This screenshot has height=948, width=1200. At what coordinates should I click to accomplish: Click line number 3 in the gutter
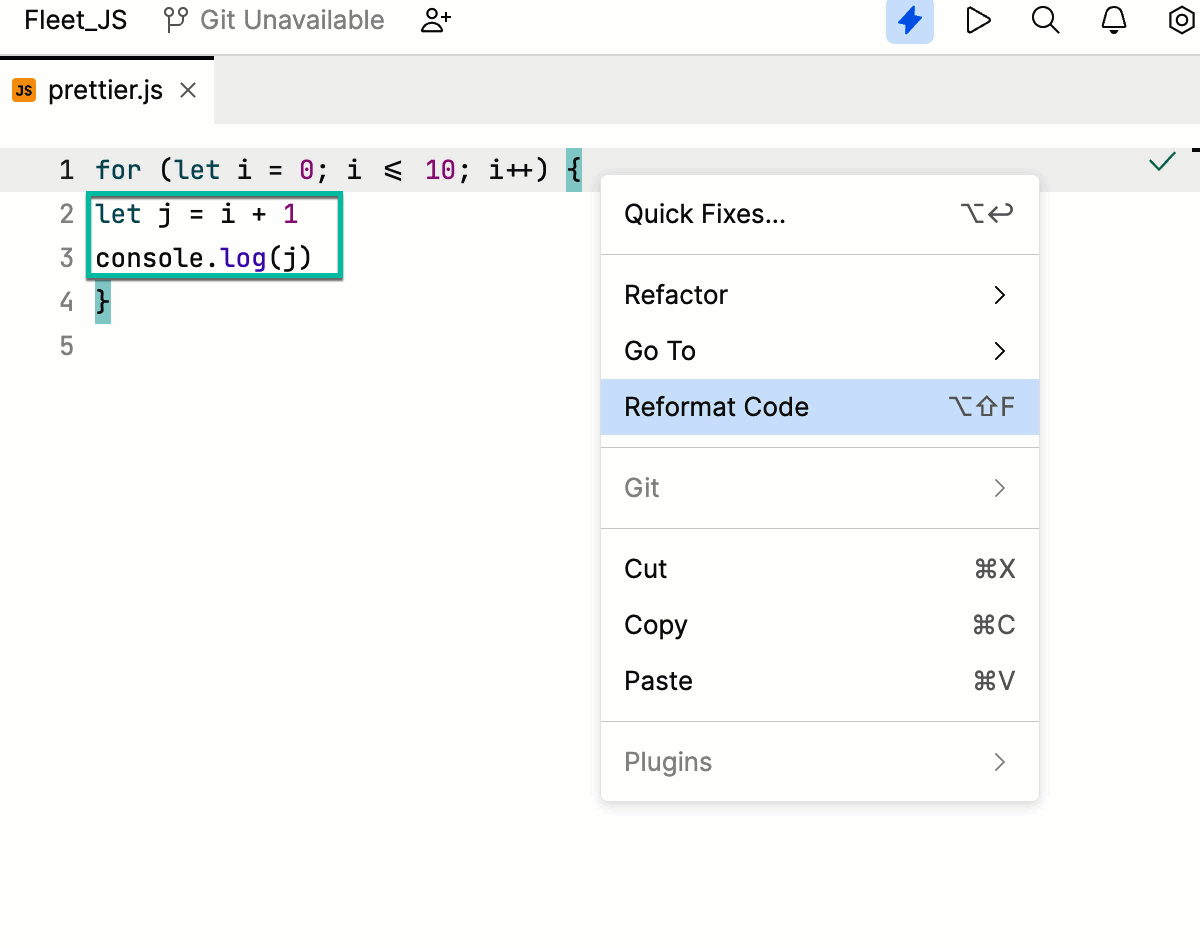(x=66, y=257)
